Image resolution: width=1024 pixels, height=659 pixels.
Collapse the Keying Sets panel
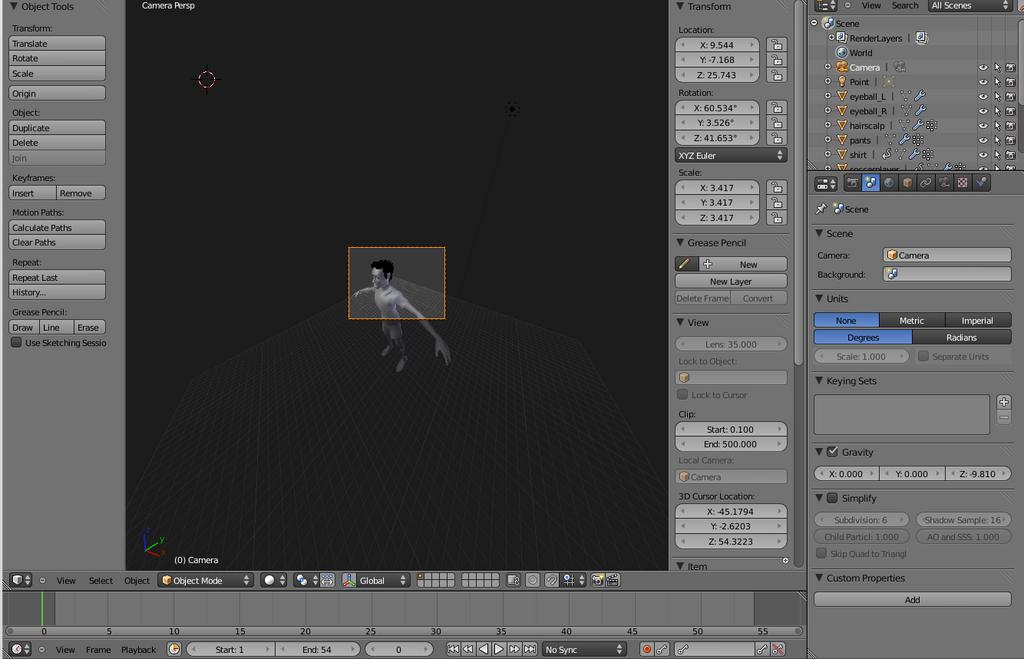coord(819,381)
